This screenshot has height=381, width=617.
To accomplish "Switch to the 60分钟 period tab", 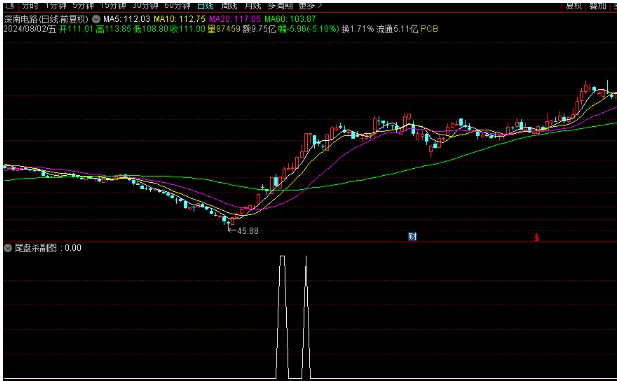I will point(177,6).
